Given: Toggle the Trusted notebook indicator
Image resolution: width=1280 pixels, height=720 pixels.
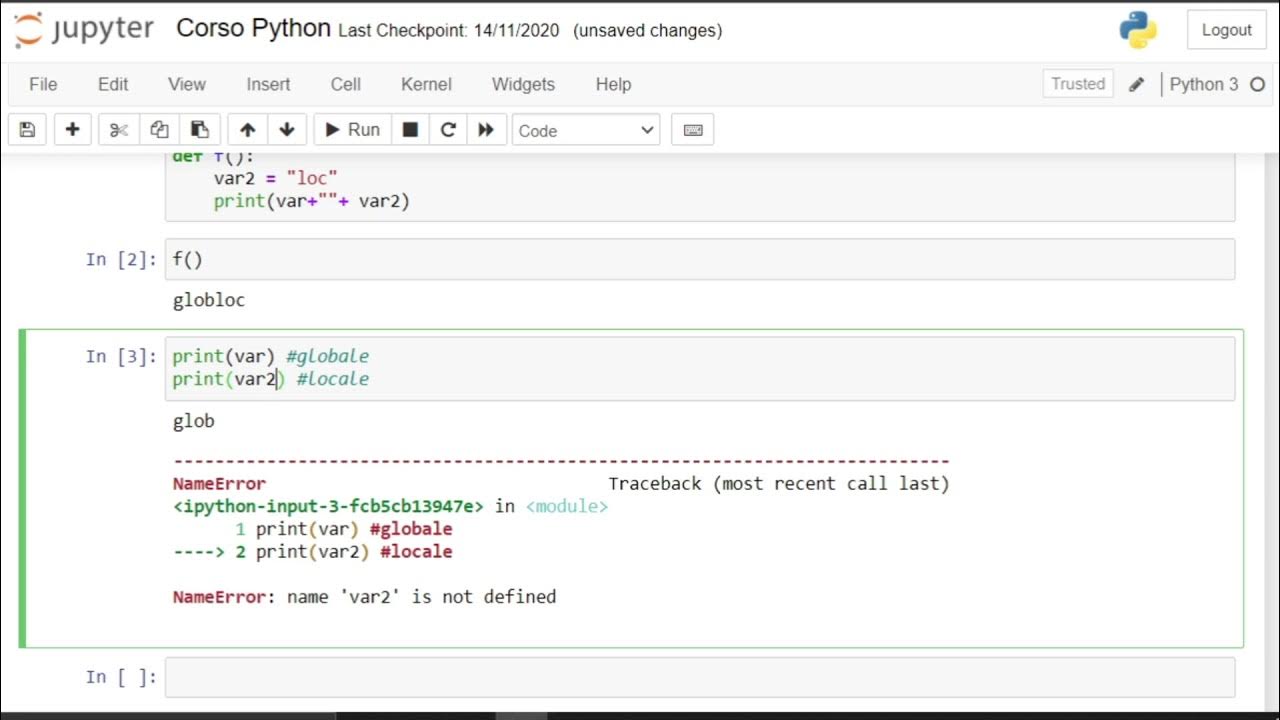Looking at the screenshot, I should 1078,84.
